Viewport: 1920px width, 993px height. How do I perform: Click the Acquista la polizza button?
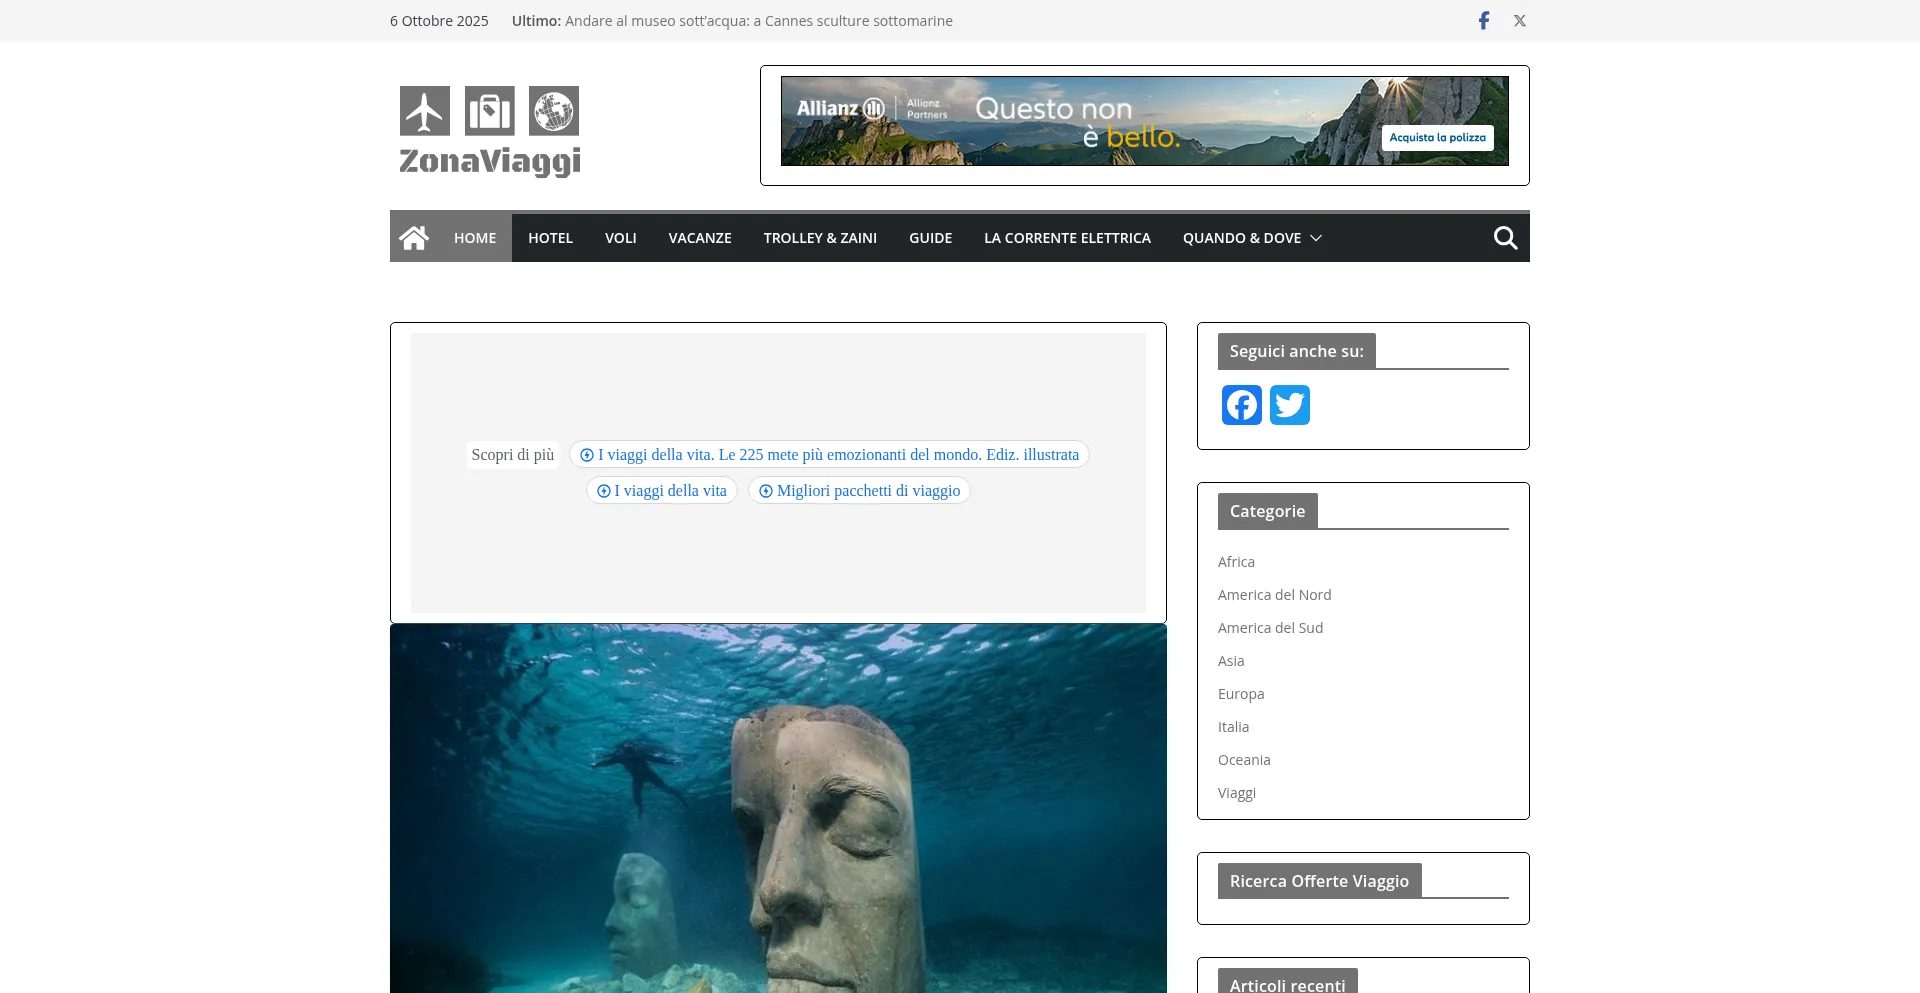1437,138
